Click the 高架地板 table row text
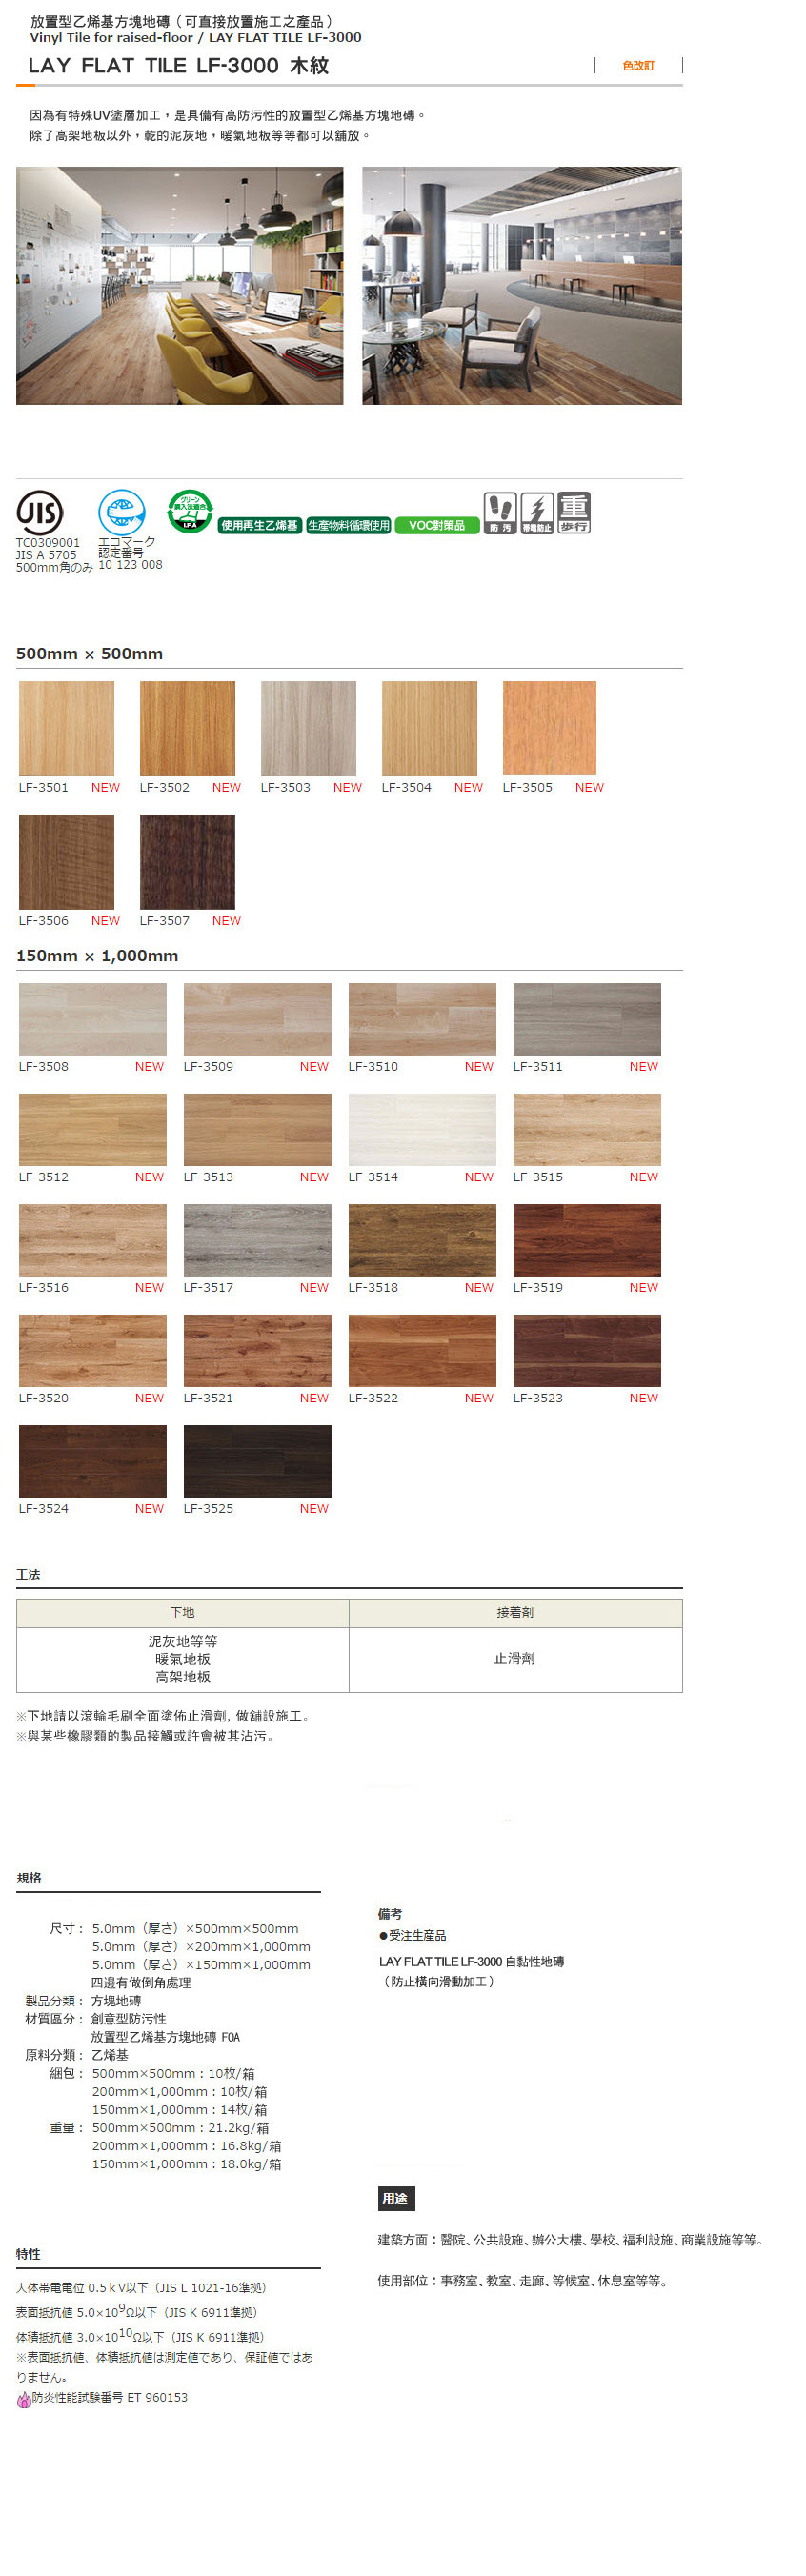This screenshot has height=2576, width=806. (182, 1677)
